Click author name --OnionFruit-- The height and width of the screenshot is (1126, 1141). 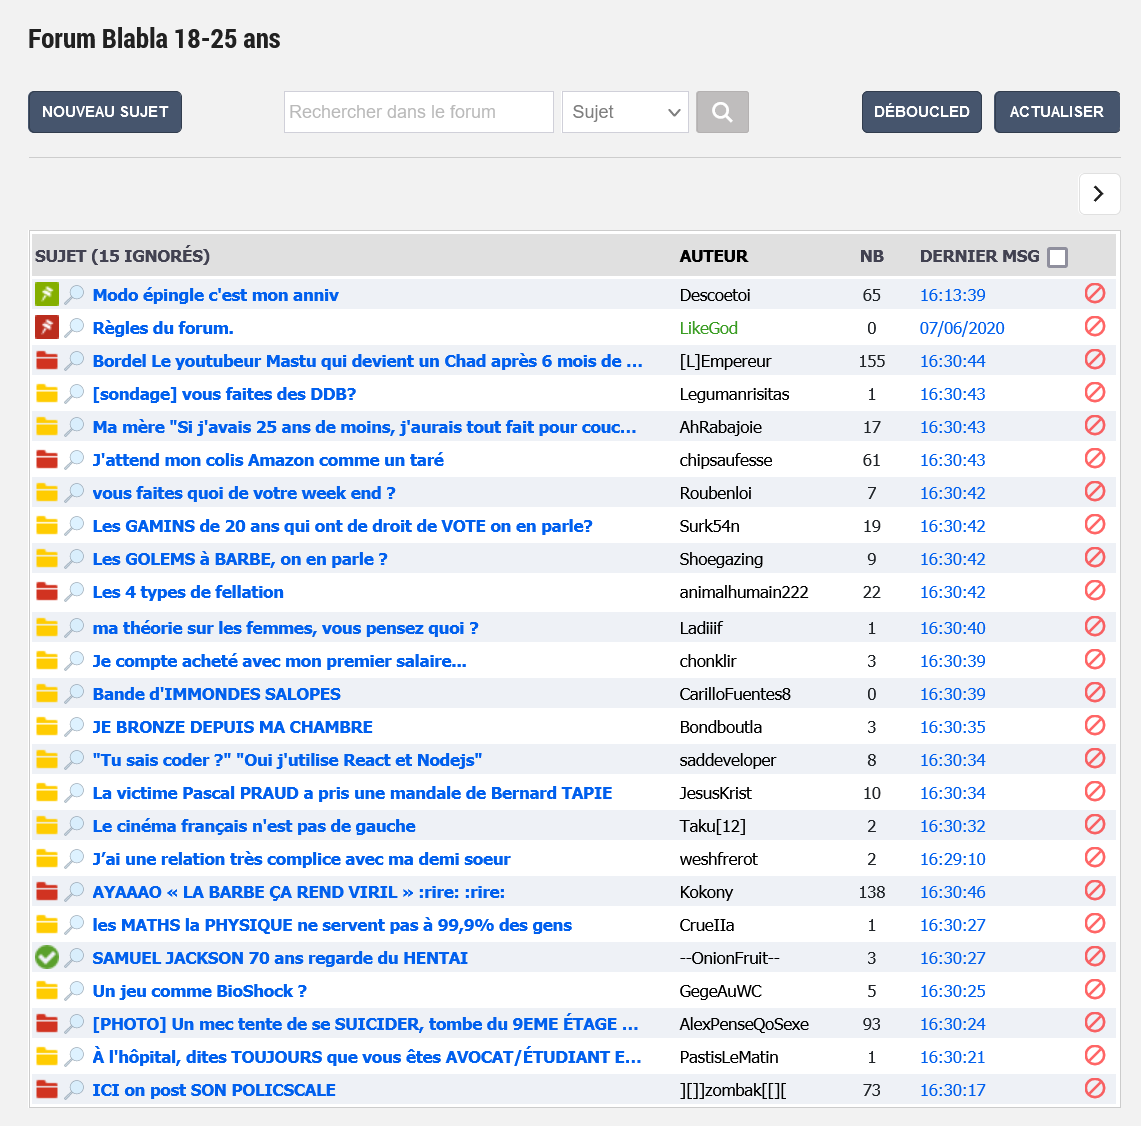(729, 958)
